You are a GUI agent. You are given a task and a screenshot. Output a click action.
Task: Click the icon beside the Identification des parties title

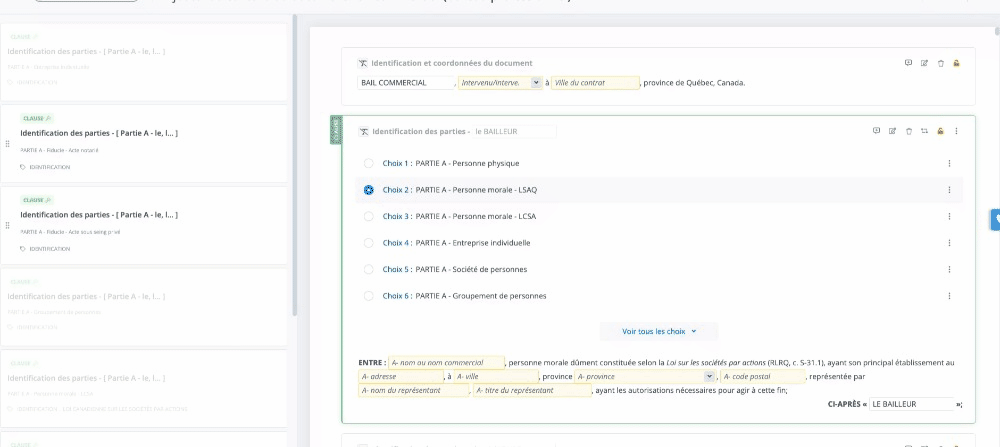(364, 131)
